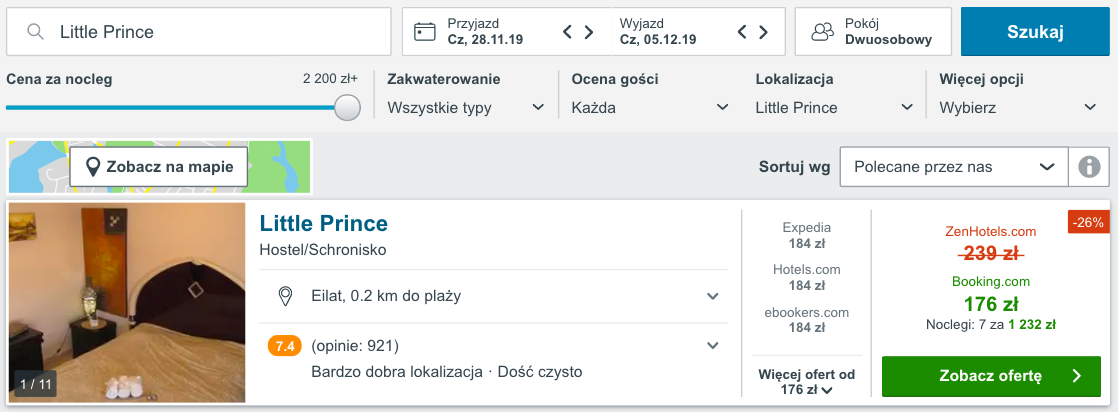
Task: Open the check-in calendar icon
Action: [425, 32]
